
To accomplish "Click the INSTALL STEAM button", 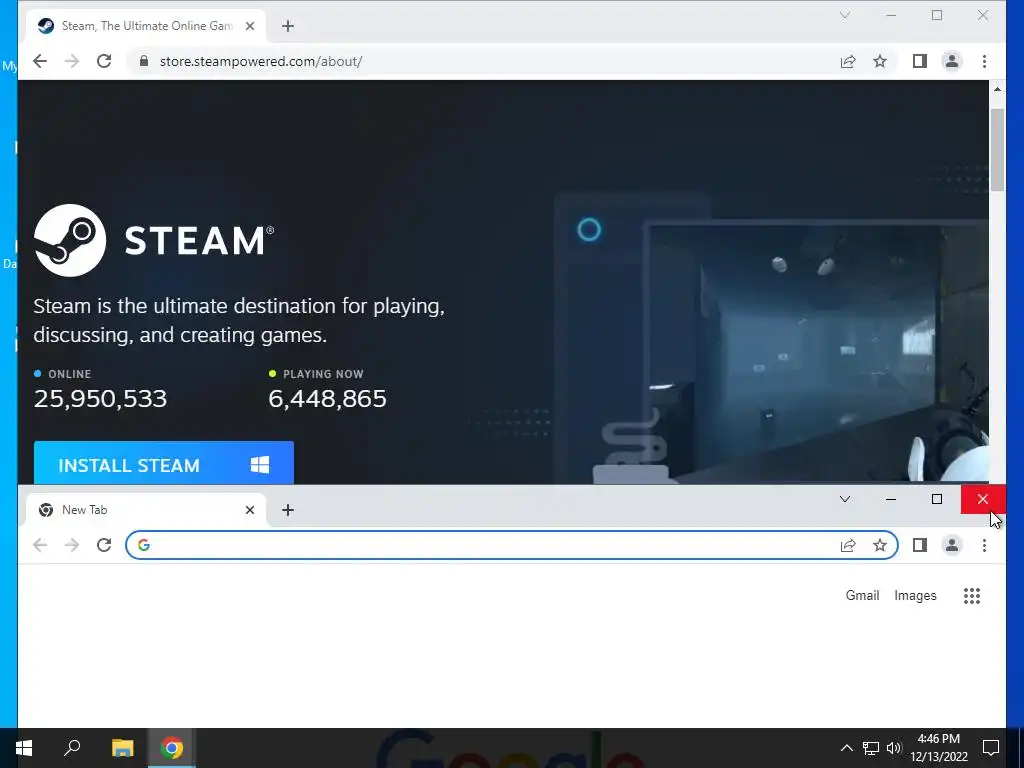I will [164, 463].
